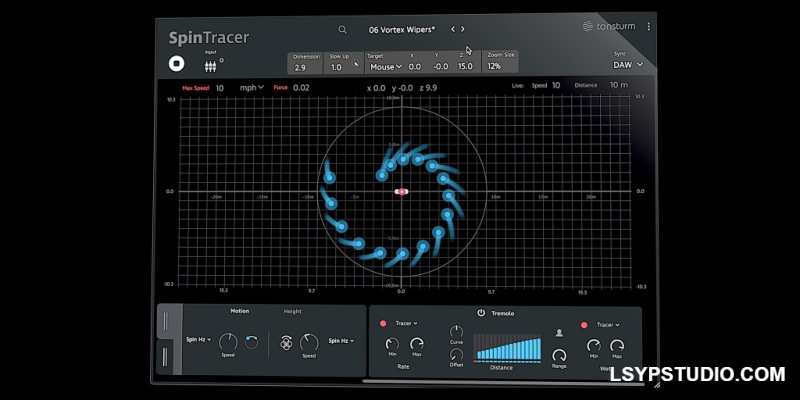Screen dimensions: 800x400
Task: Click the Offset knob
Action: 456,355
